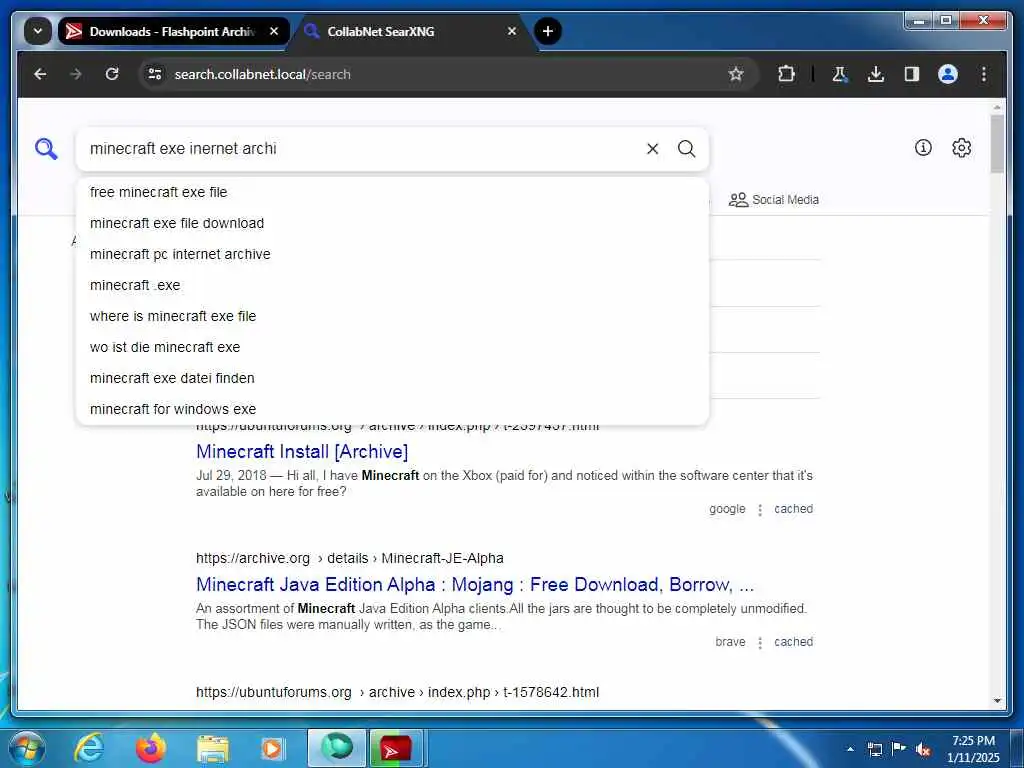Close the CollabNet SearXNG tab
This screenshot has height=768, width=1024.
pos(512,31)
